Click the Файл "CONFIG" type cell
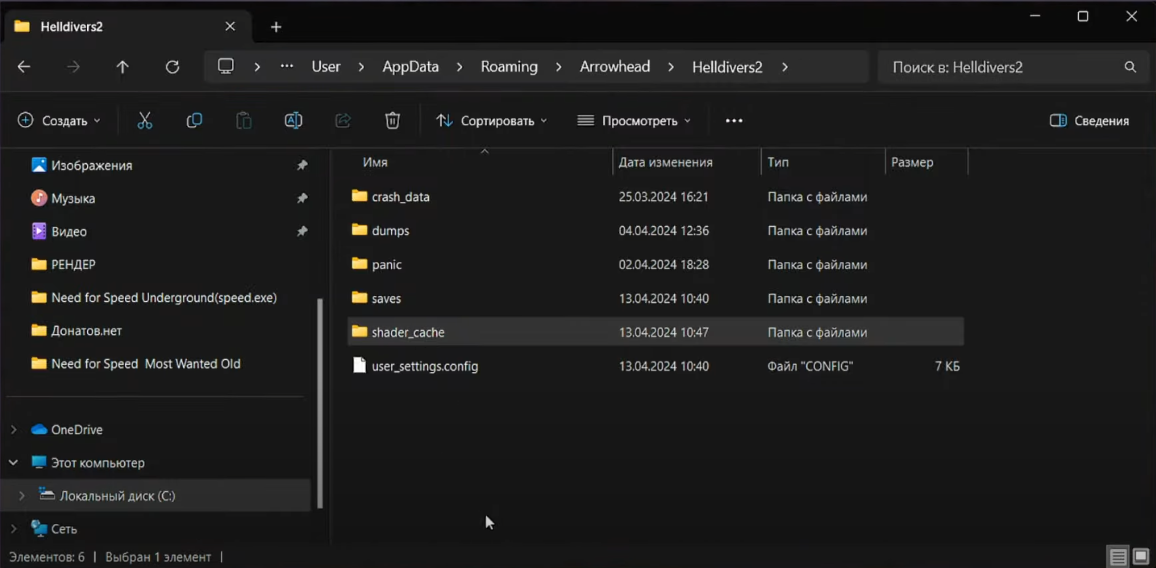Screen dimensions: 1156x568 (810, 366)
